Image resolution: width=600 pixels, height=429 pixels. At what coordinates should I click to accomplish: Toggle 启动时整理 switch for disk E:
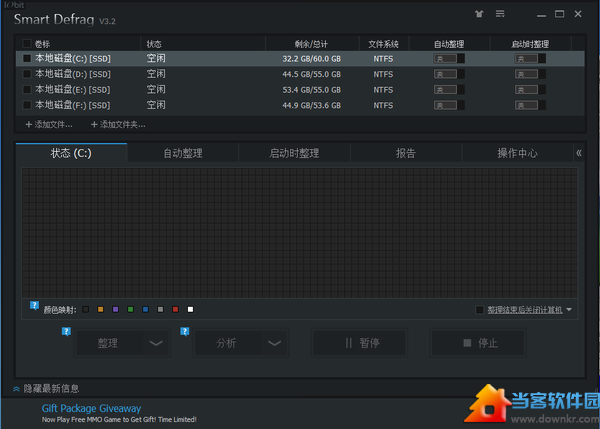click(x=530, y=90)
